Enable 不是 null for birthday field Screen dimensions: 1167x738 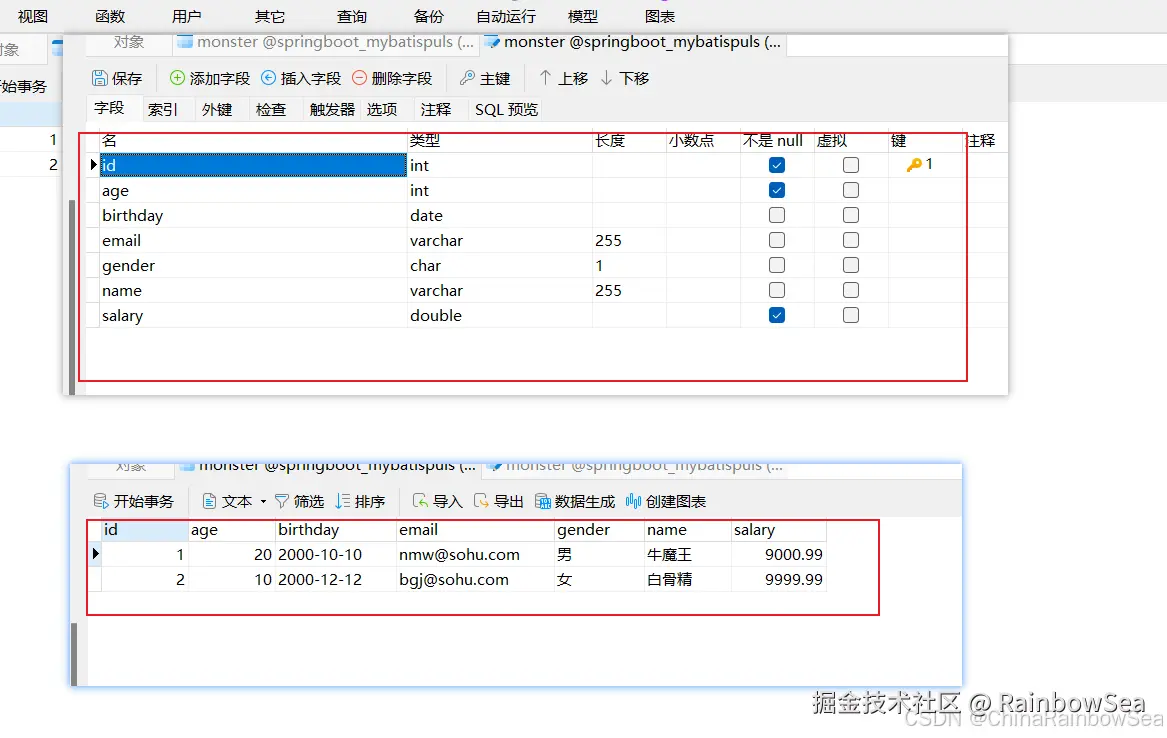pyautogui.click(x=776, y=214)
